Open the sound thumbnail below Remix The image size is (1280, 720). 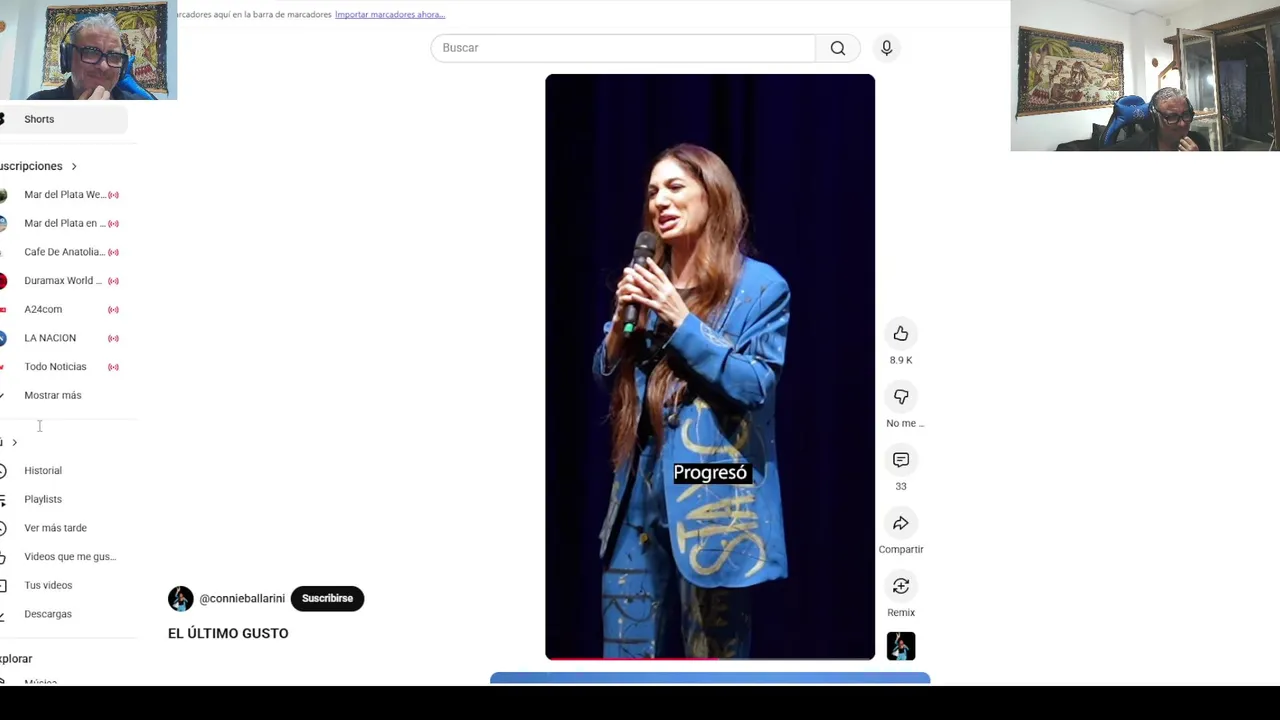pos(901,646)
